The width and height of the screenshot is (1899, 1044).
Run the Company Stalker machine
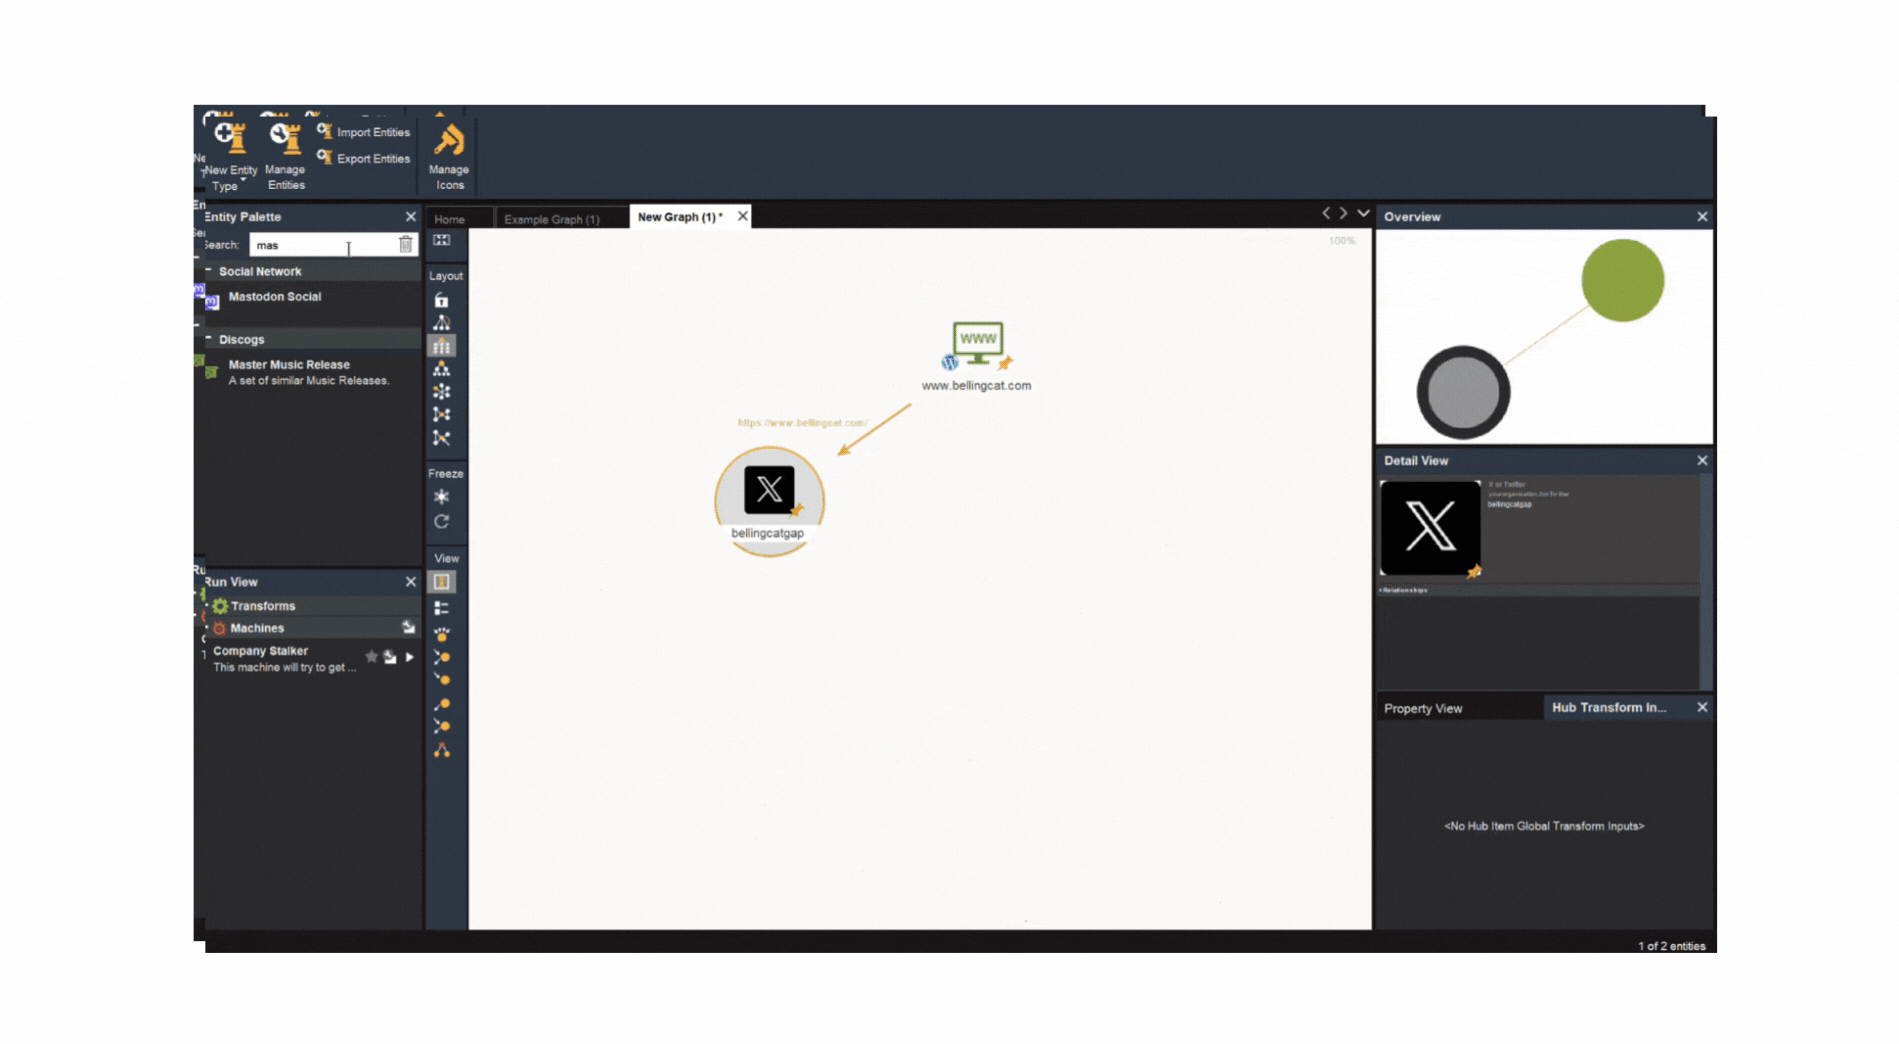(410, 657)
